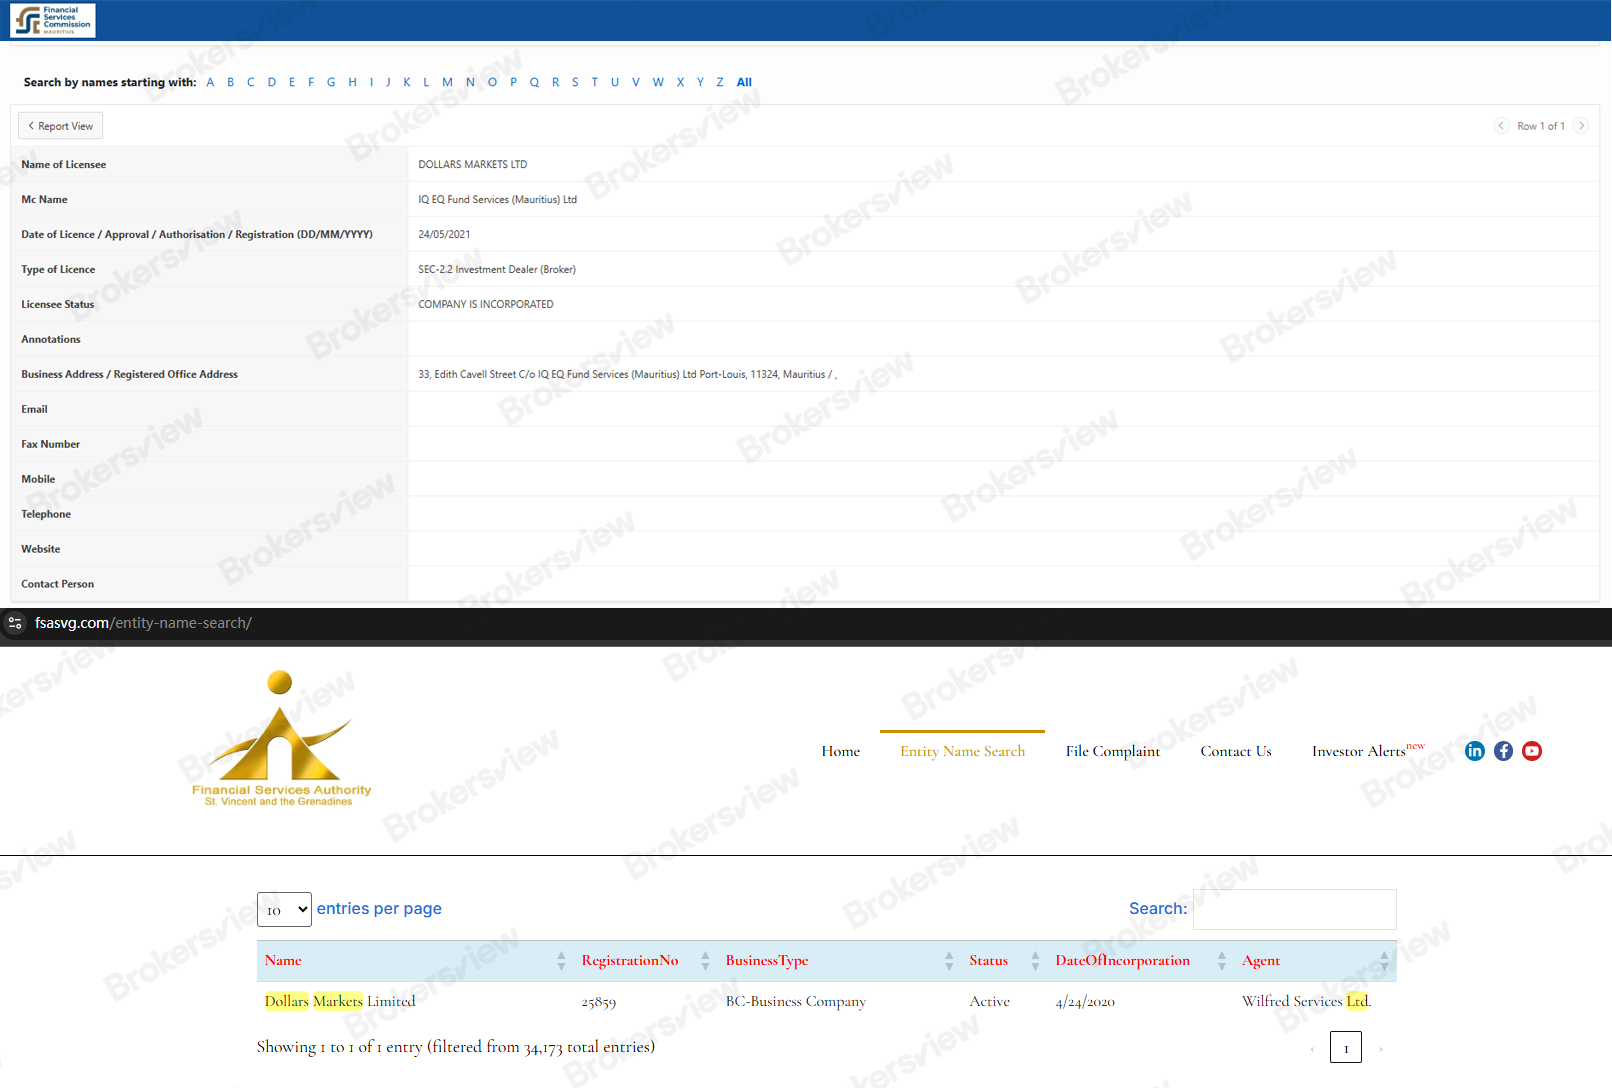Click the previous-row chevron near Row 1 of 1

(1501, 125)
